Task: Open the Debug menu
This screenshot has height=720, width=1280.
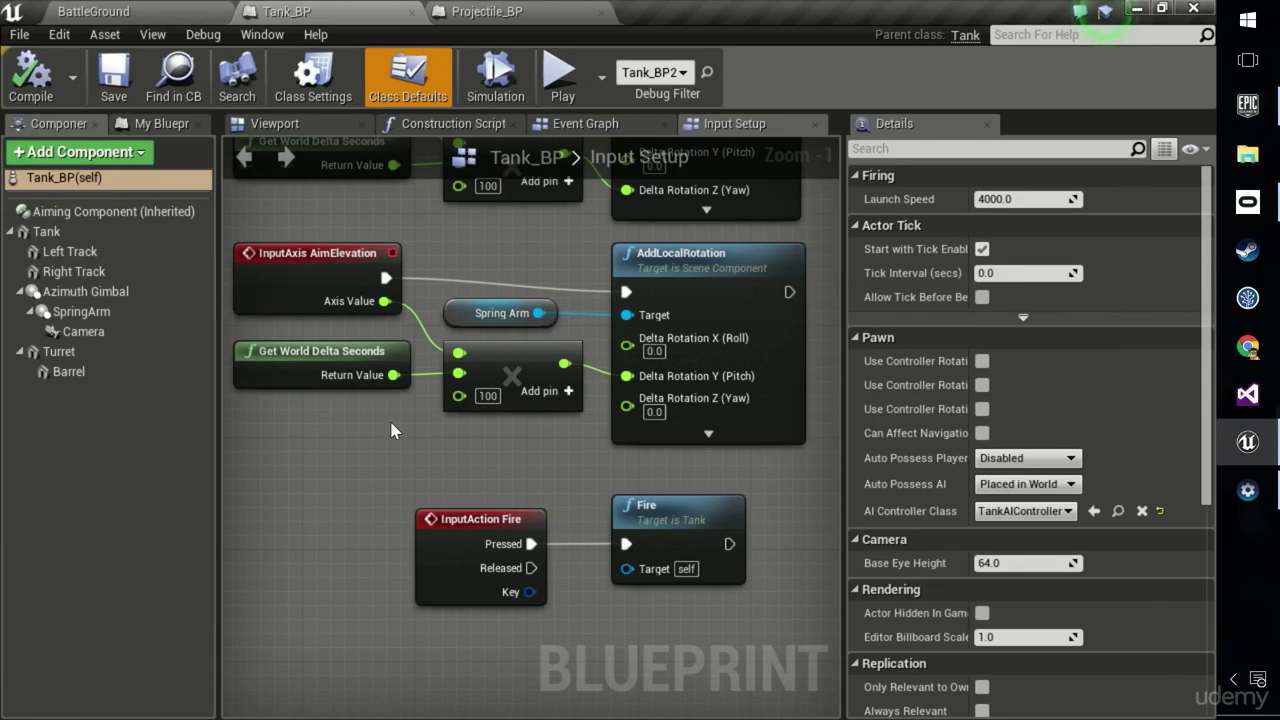Action: [x=203, y=34]
